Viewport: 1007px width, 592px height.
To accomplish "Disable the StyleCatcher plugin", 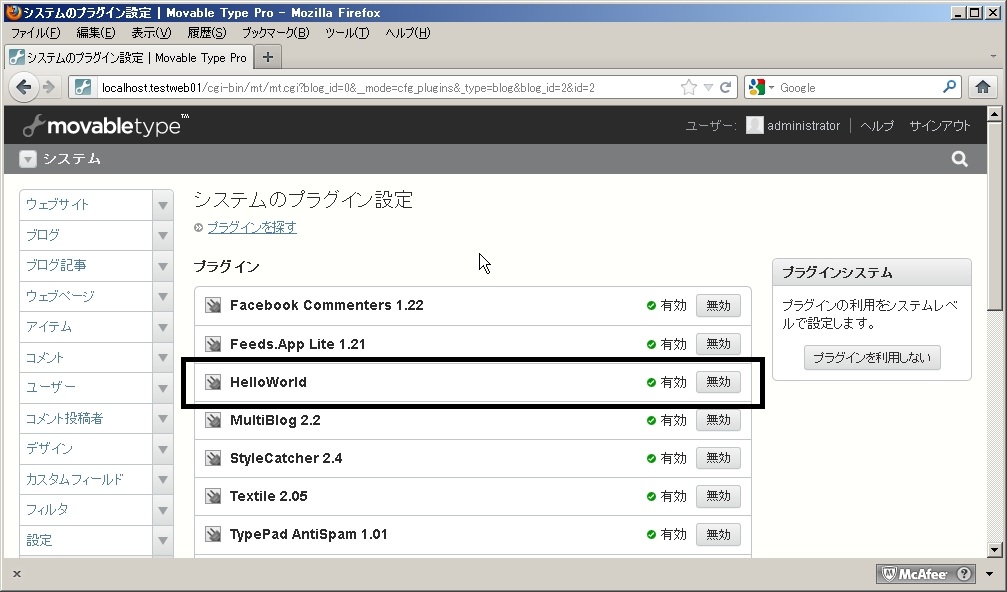I will tap(718, 458).
